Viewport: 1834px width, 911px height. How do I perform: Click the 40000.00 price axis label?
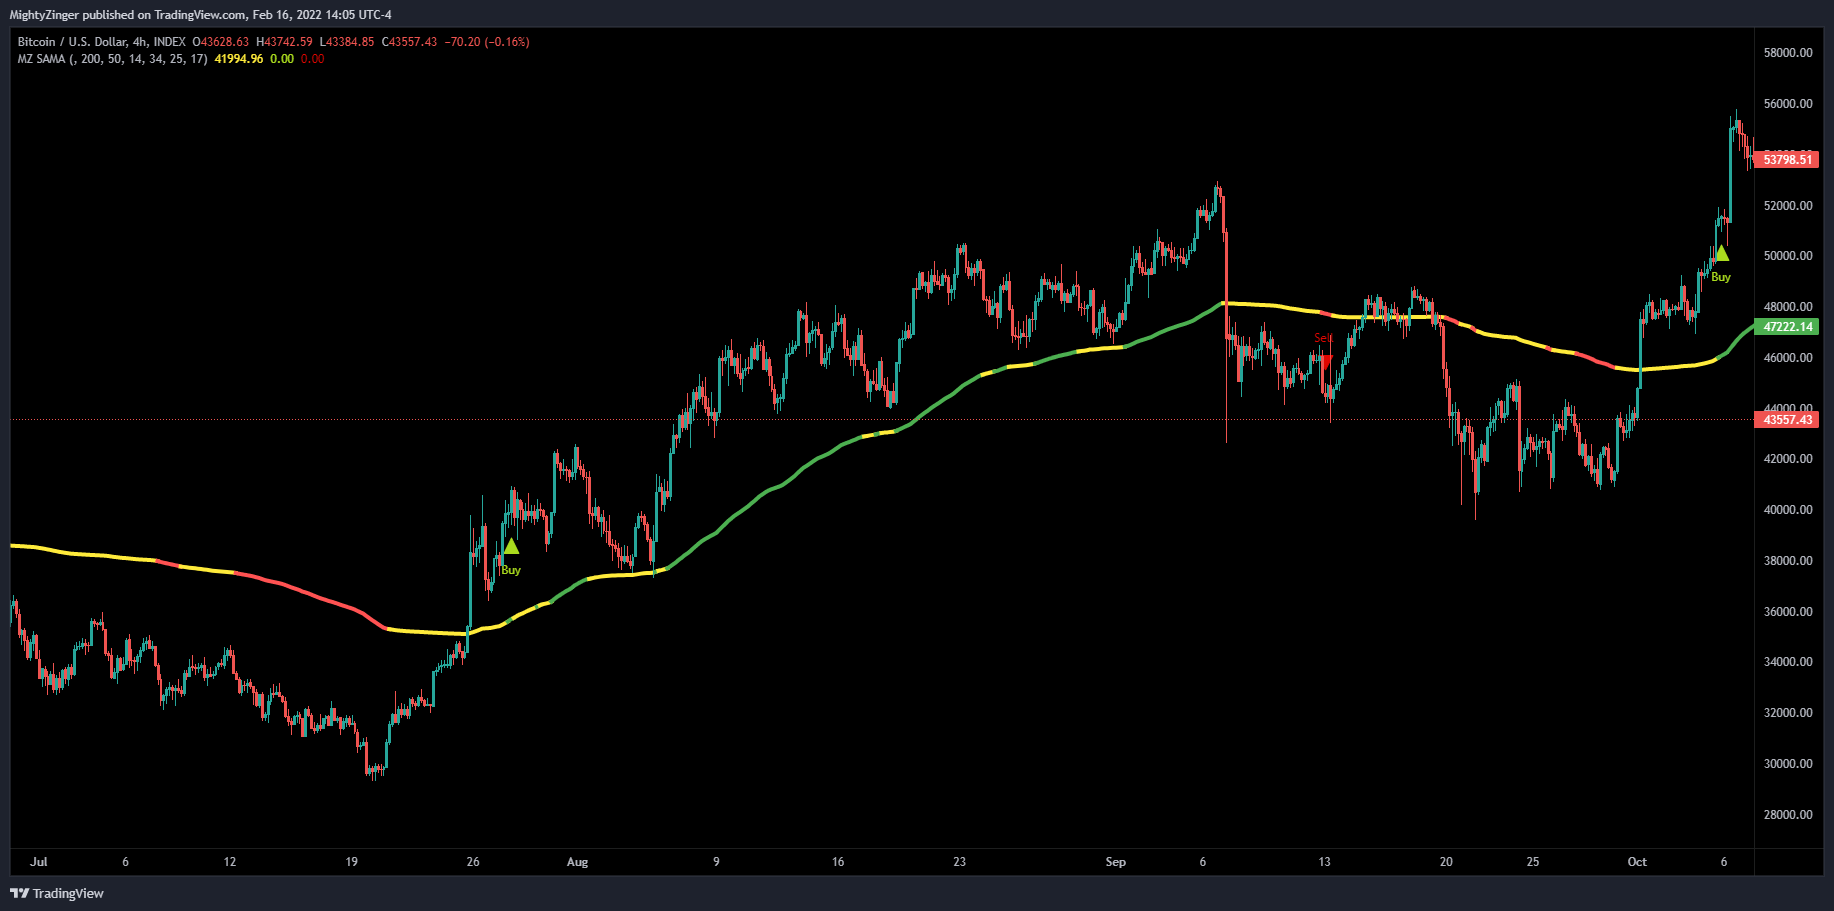pyautogui.click(x=1787, y=510)
